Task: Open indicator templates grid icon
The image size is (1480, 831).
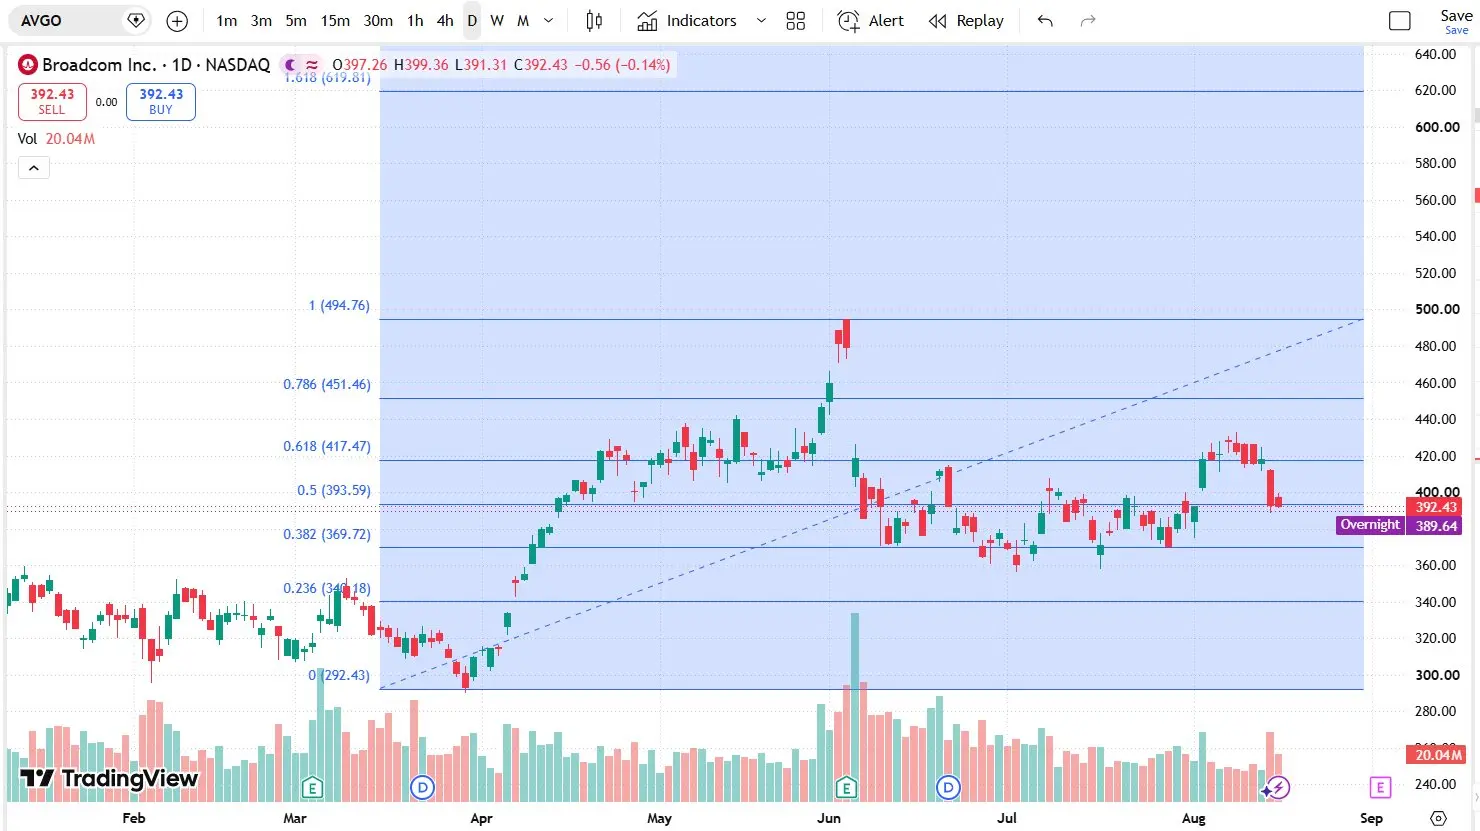Action: tap(796, 20)
